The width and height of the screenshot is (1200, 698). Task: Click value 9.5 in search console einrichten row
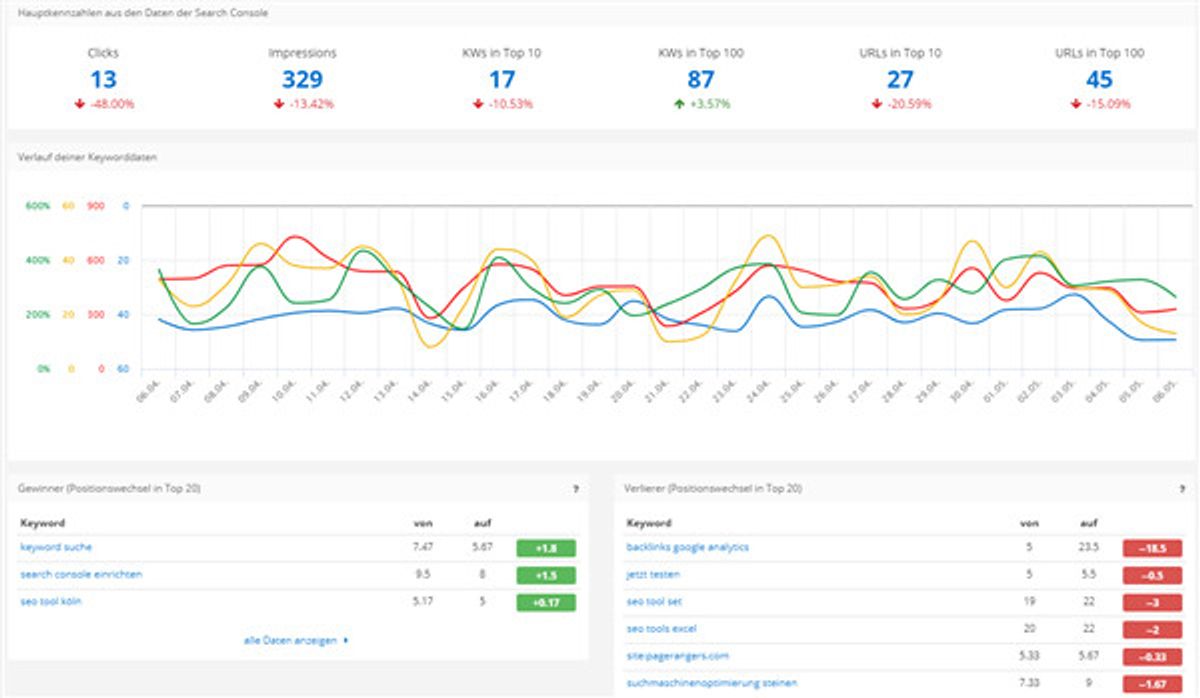423,574
